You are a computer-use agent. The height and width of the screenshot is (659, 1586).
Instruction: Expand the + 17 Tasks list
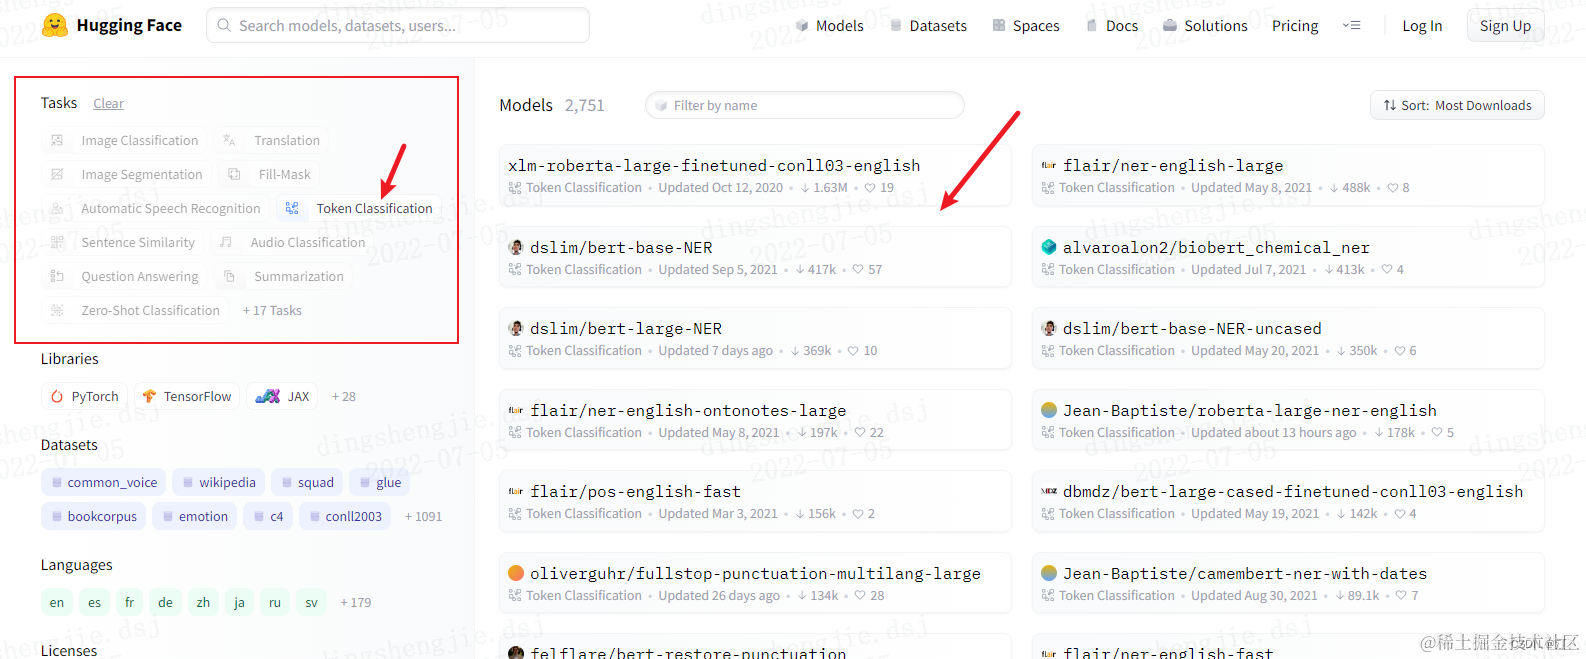click(272, 310)
